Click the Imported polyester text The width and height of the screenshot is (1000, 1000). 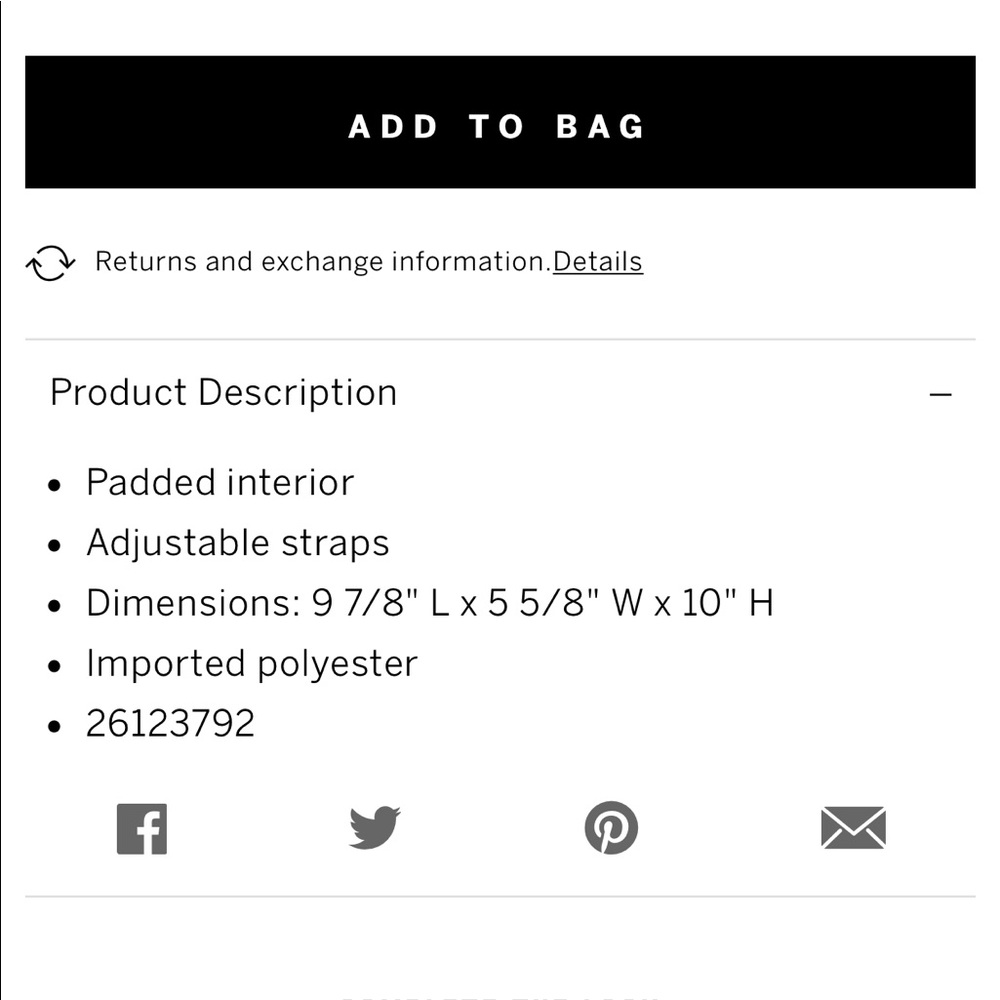click(252, 664)
